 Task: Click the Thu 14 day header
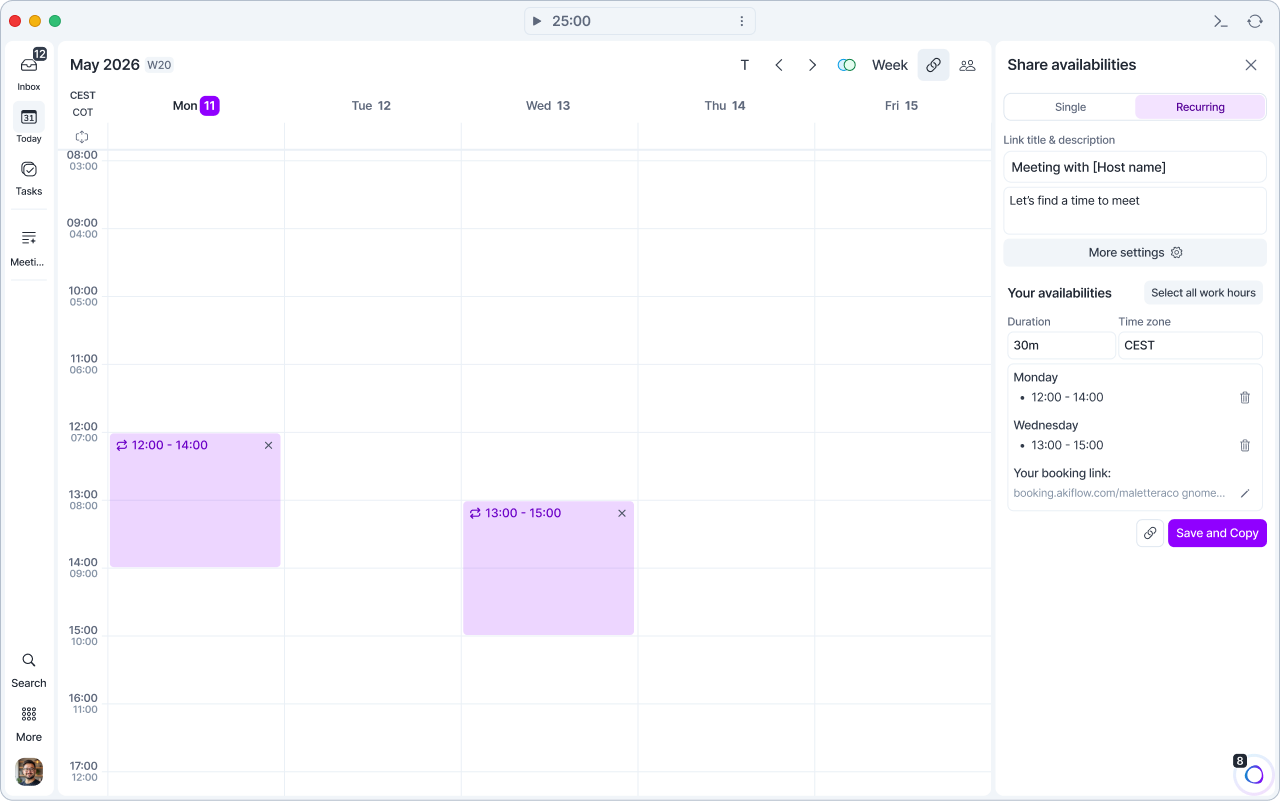(x=725, y=105)
